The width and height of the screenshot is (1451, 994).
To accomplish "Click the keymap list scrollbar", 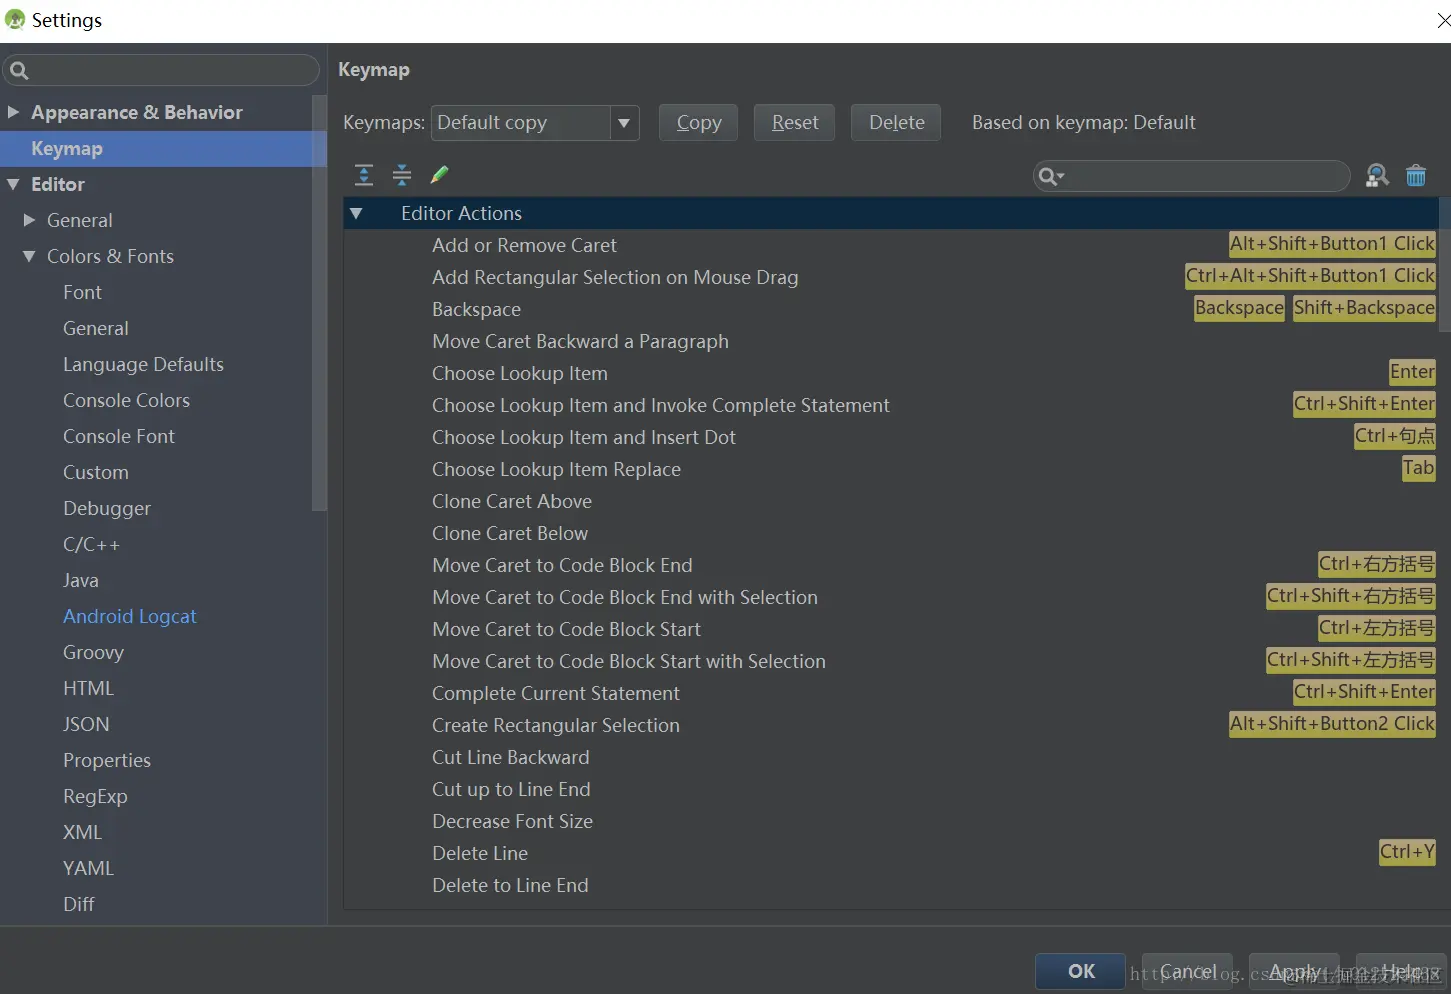I will pyautogui.click(x=1444, y=264).
